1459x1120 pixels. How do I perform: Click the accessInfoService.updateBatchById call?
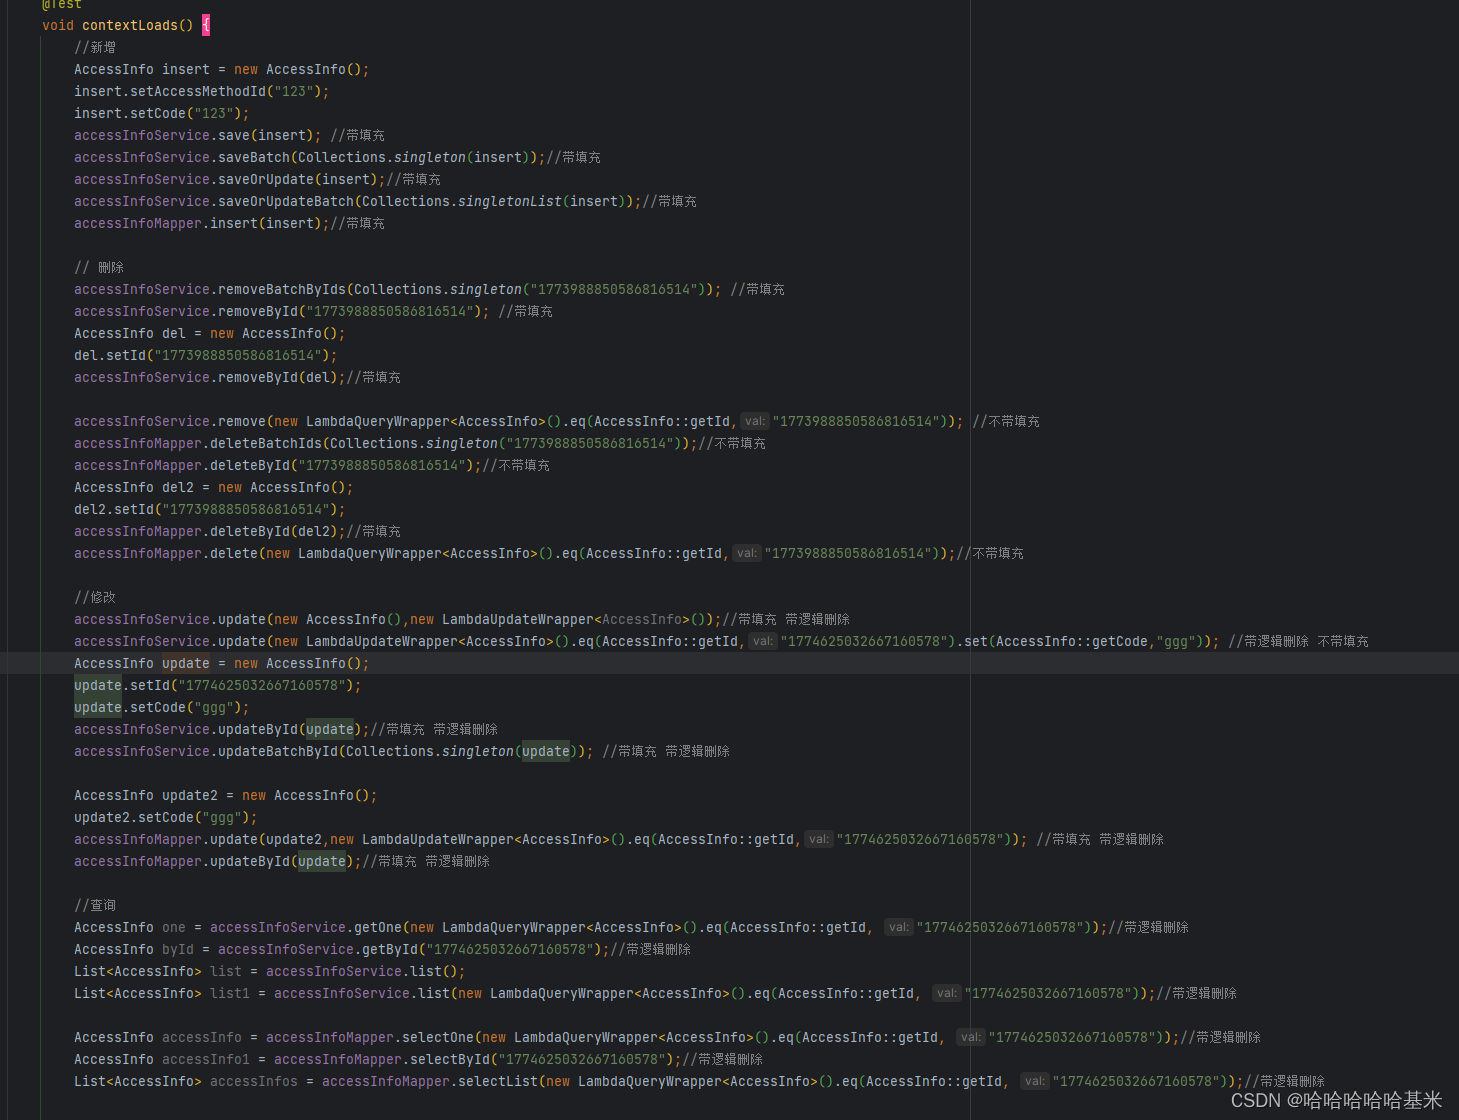334,751
